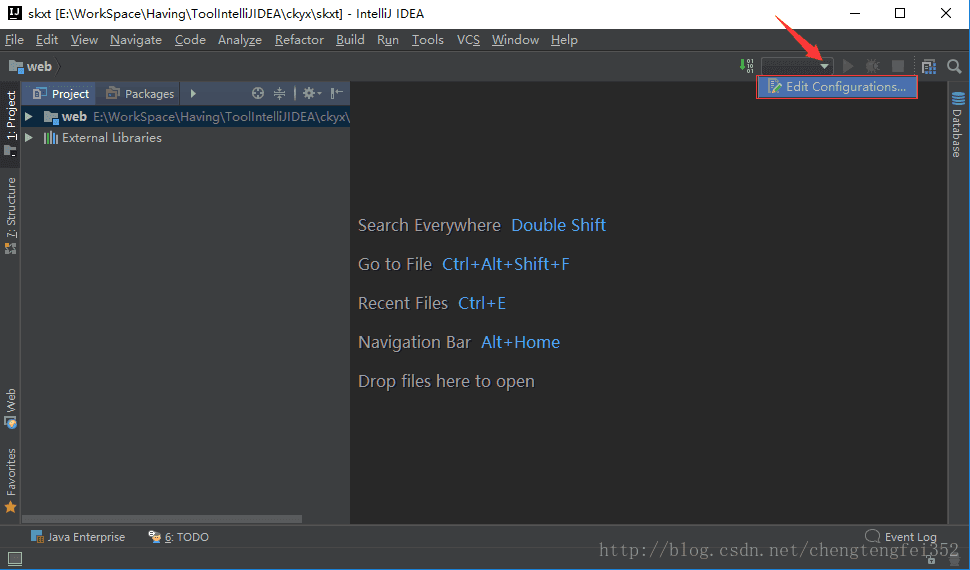Open the Run menu

click(388, 40)
